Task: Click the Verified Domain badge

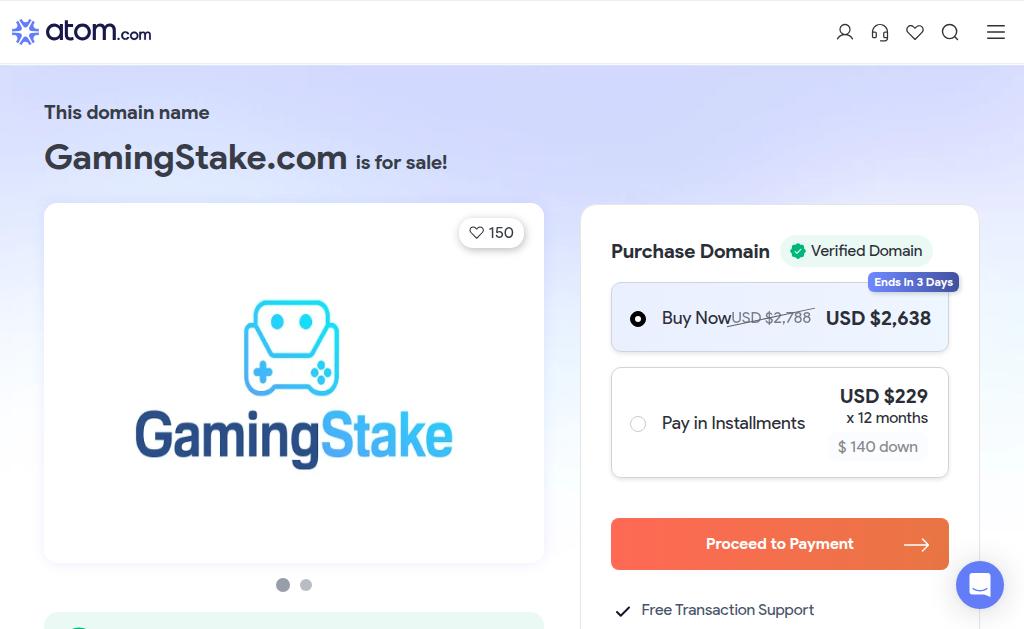Action: coord(856,251)
